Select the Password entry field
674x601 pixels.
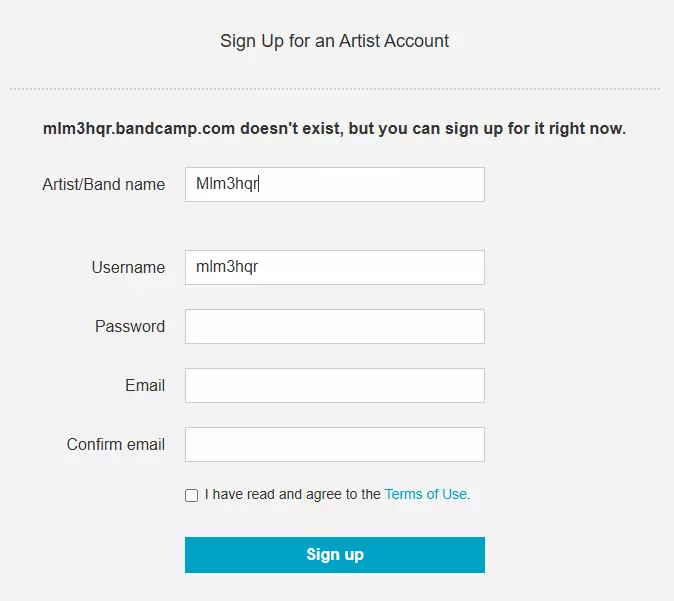334,326
